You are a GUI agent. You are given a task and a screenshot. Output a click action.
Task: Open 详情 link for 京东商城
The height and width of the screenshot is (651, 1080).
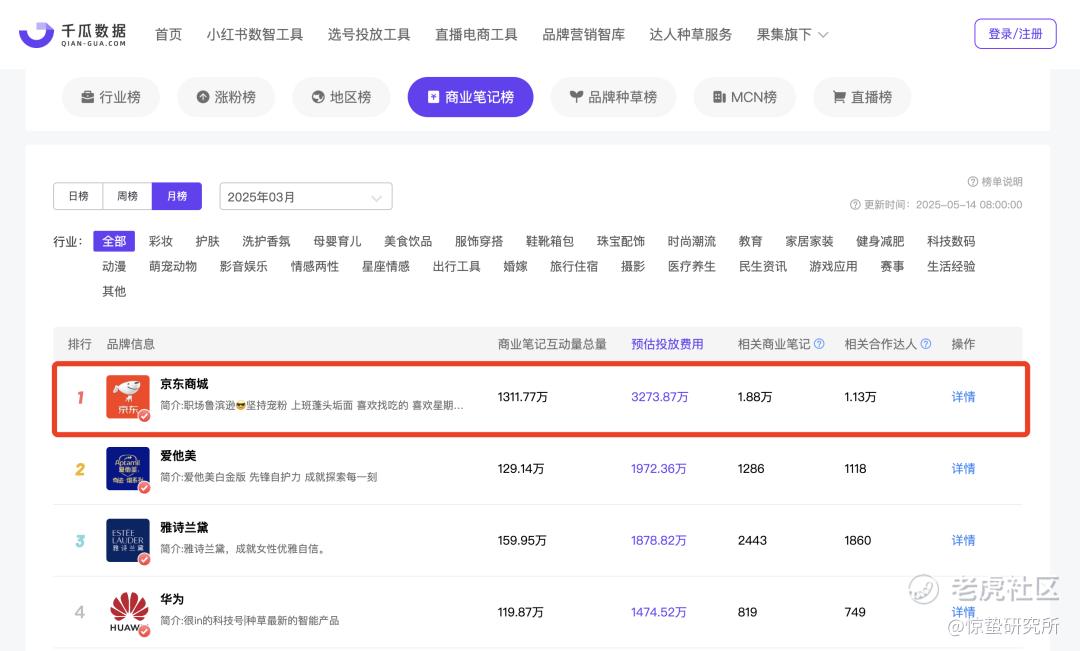click(x=963, y=397)
